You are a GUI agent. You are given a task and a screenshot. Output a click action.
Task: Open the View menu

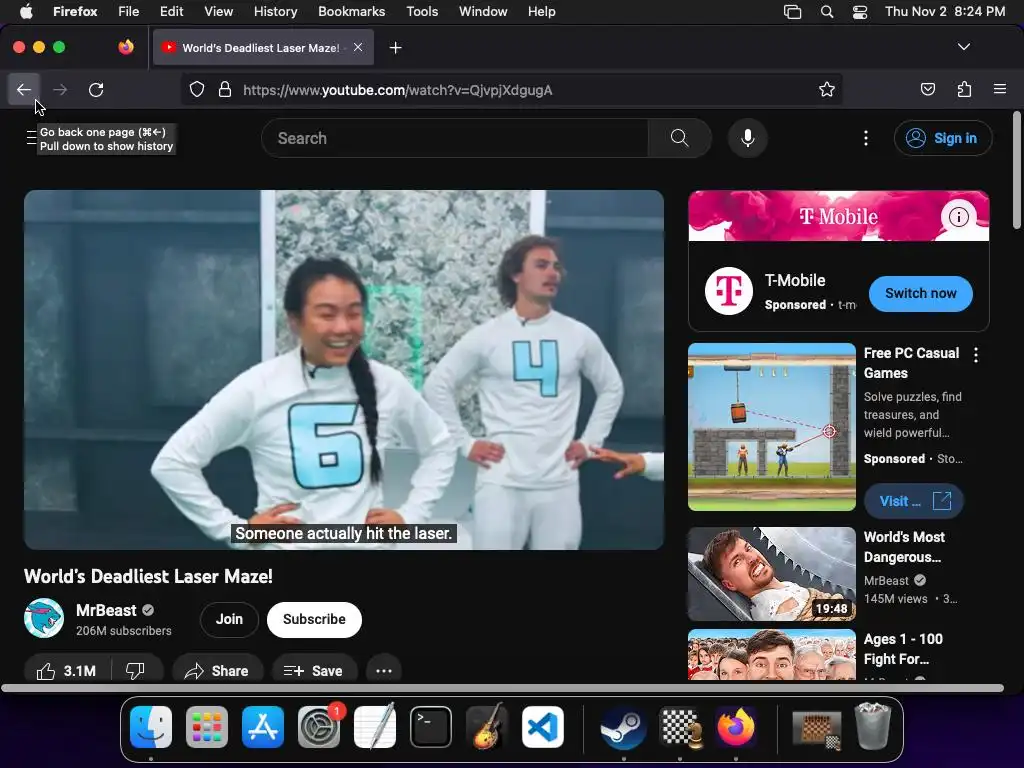coord(218,11)
